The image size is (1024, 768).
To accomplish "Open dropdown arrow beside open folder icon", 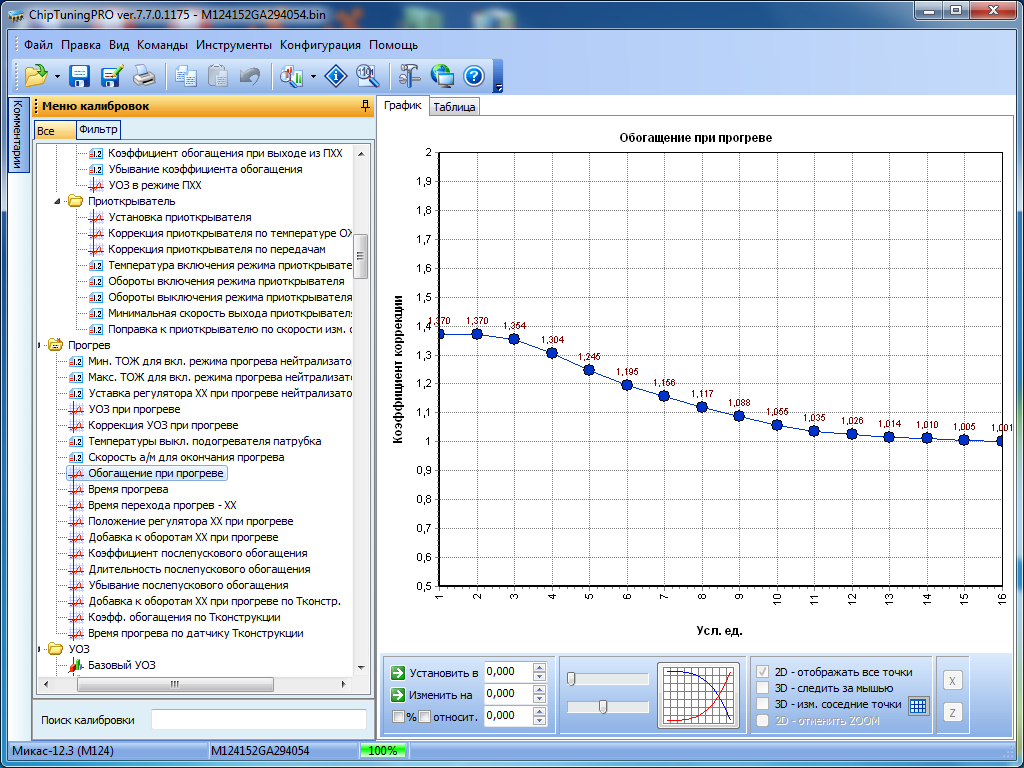I will (x=57, y=76).
